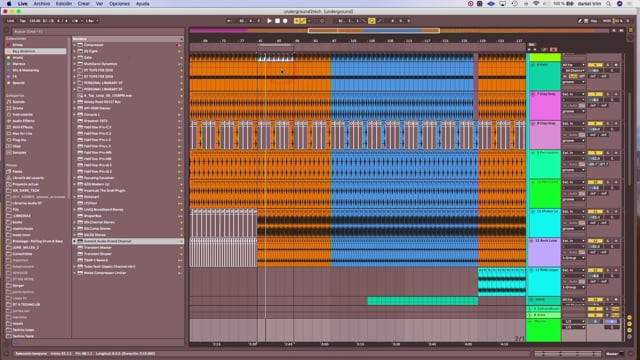
Task: Expand the Multiband Dynamics folder
Action: [75, 64]
